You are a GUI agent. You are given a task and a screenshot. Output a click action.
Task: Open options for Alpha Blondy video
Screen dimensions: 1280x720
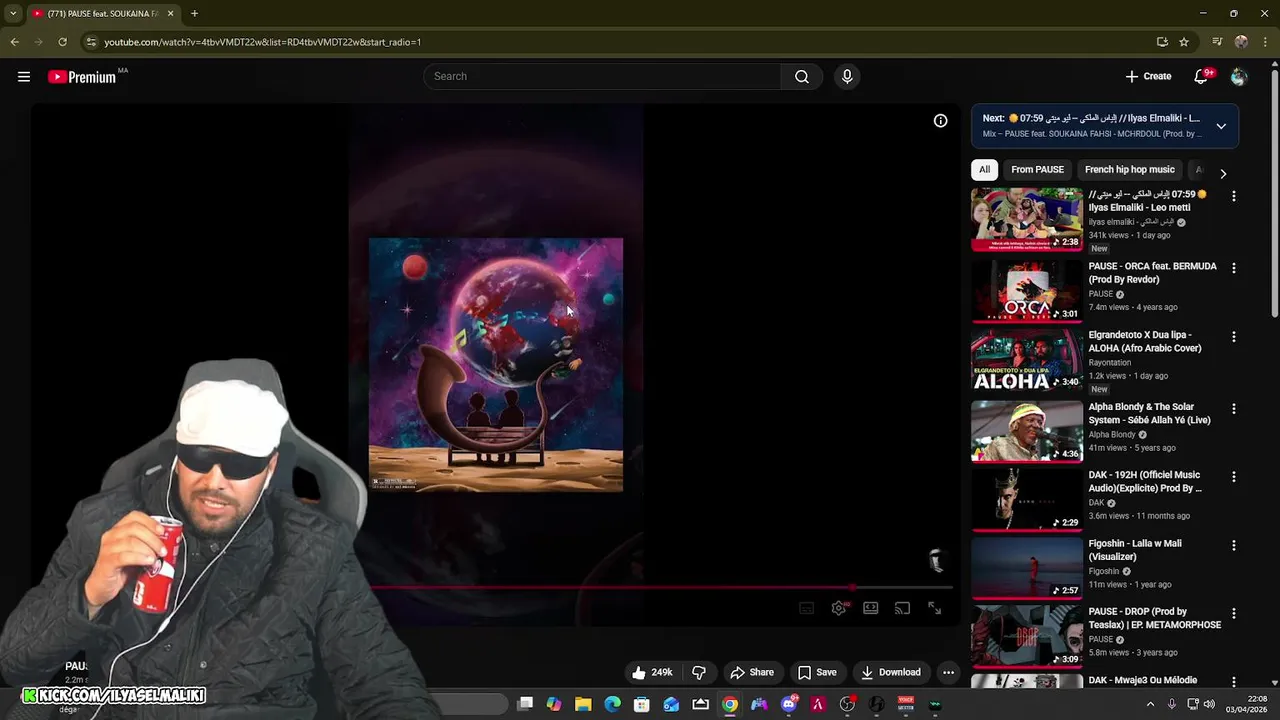click(1233, 409)
